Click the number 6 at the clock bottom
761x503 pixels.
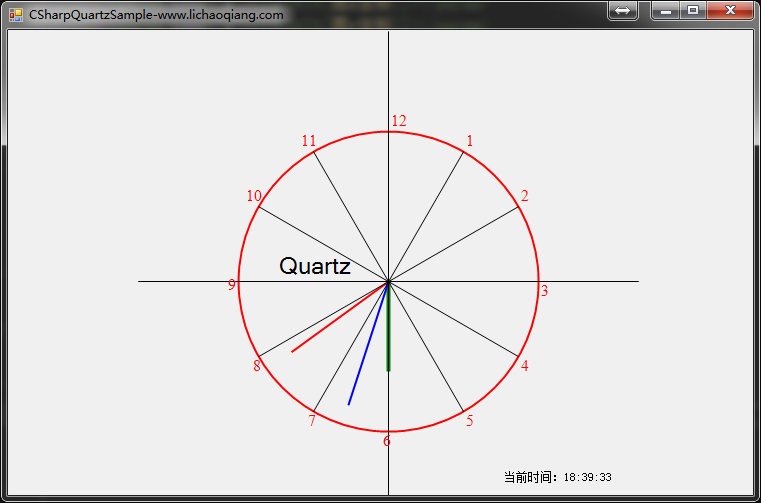click(387, 441)
